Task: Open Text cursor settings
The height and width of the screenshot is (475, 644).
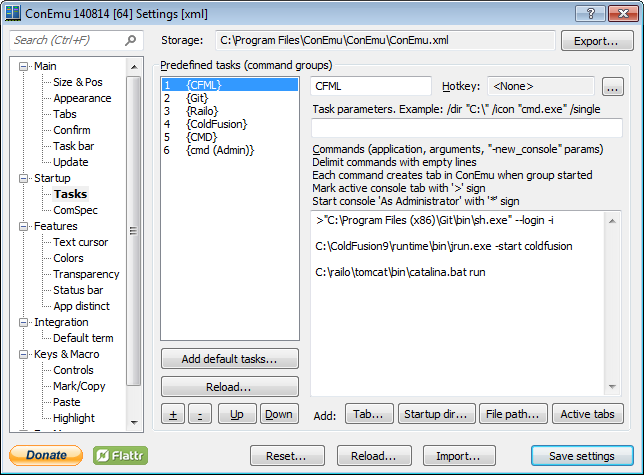Action: [80, 242]
